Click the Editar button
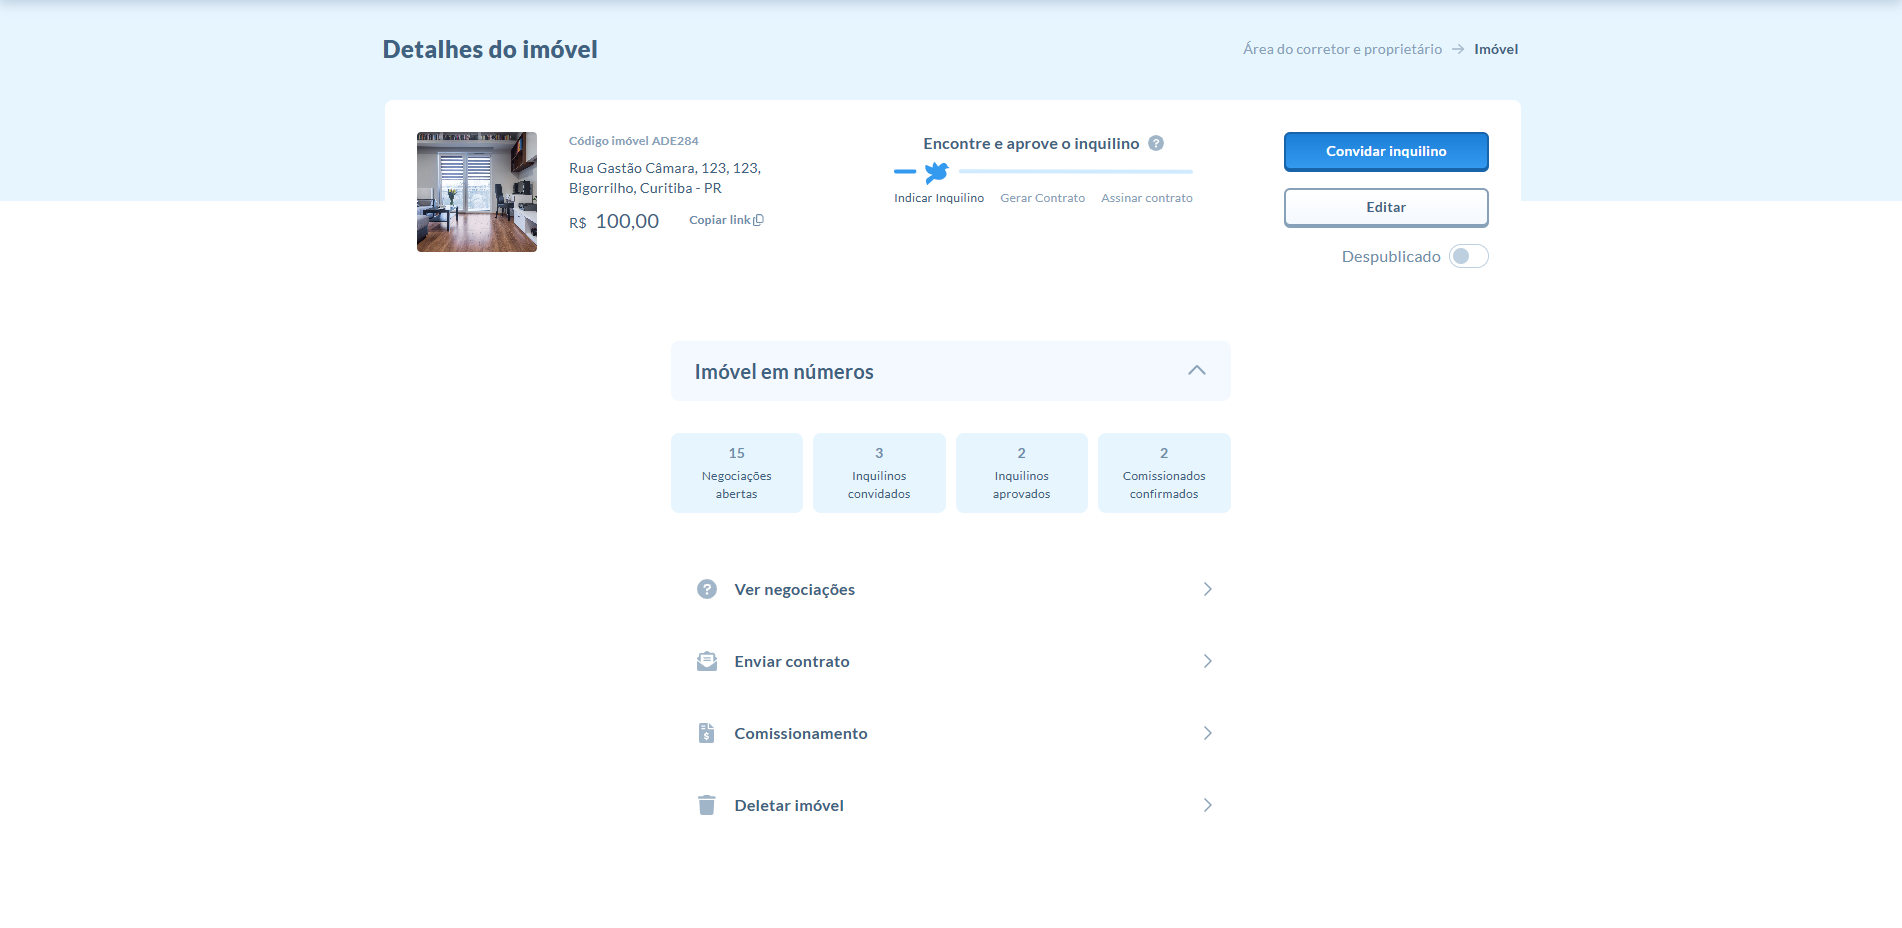Screen dimensions: 1902x928 (1386, 207)
